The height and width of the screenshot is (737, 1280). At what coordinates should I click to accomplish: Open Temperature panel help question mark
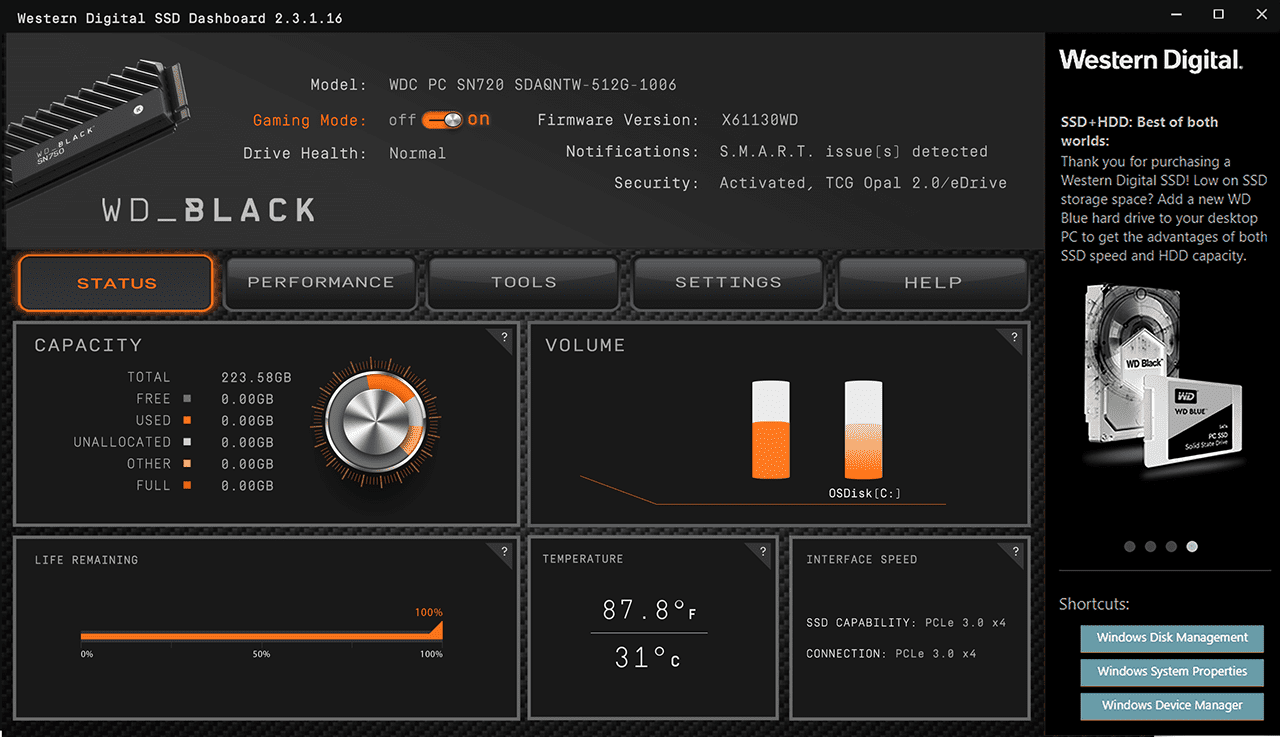[763, 551]
